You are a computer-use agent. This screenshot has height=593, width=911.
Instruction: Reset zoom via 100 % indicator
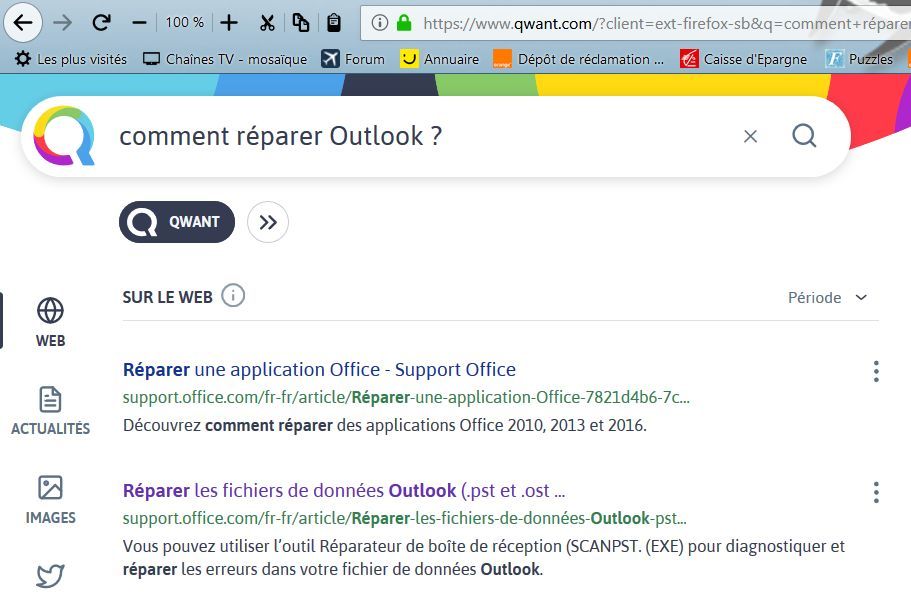coord(184,23)
